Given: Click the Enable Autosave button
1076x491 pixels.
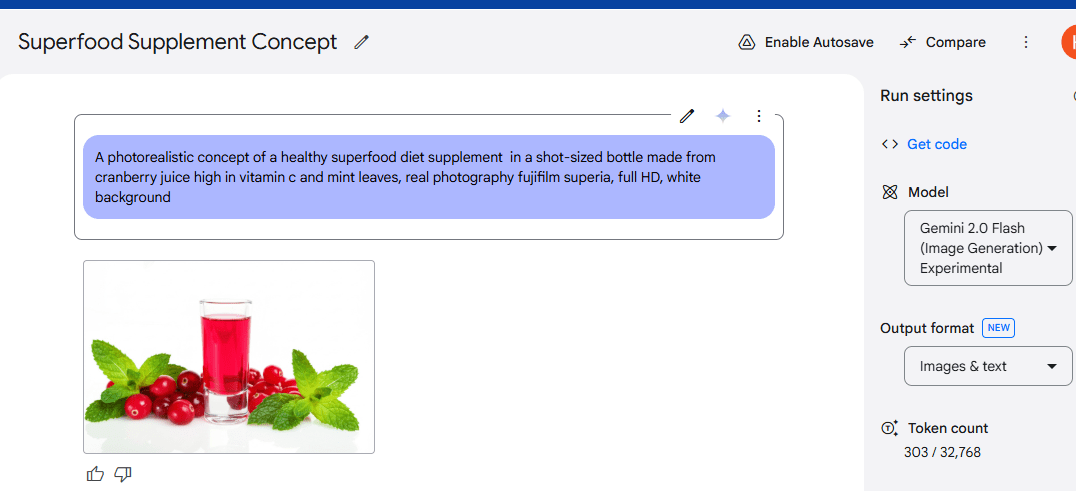Looking at the screenshot, I should [818, 42].
